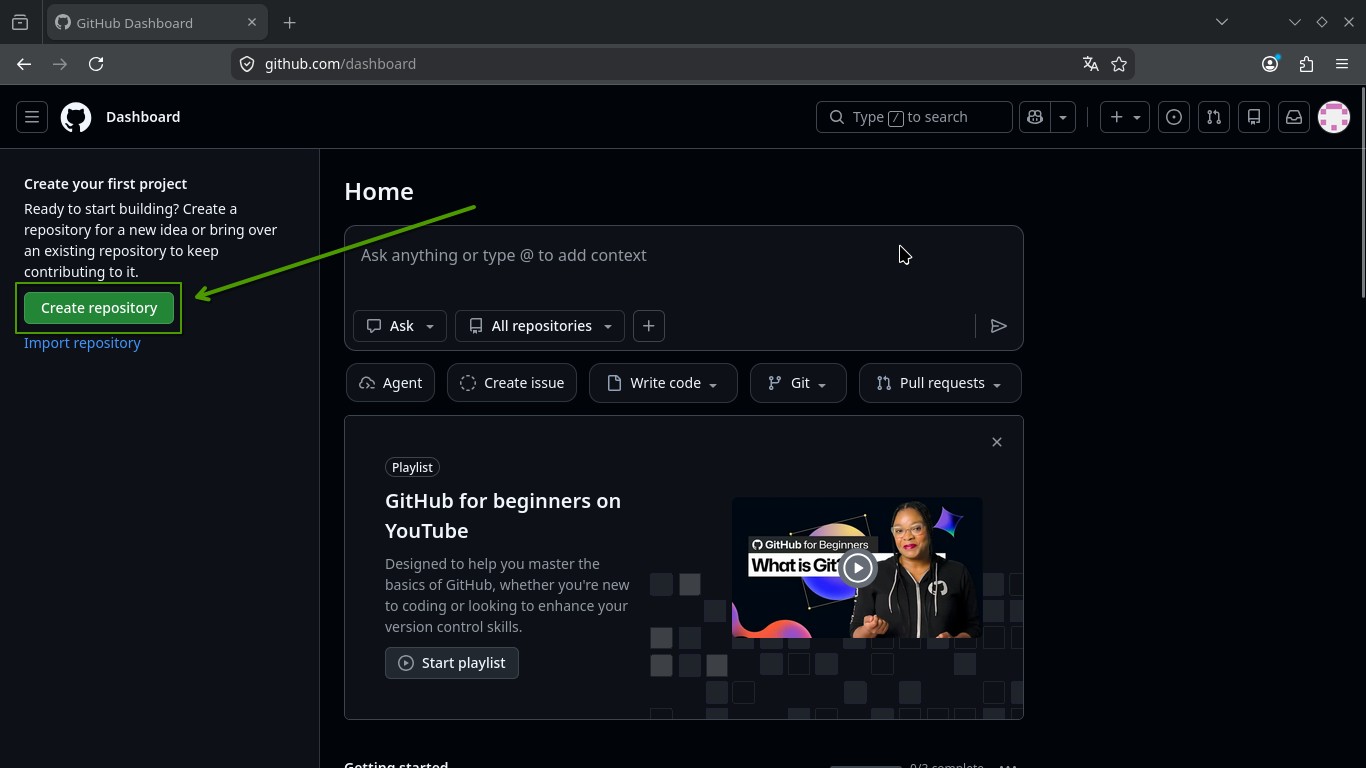The width and height of the screenshot is (1366, 768).
Task: Focus the Type / to search field
Action: pos(914,117)
